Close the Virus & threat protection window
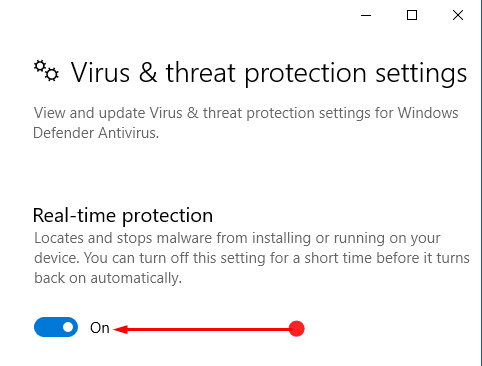 coord(458,15)
